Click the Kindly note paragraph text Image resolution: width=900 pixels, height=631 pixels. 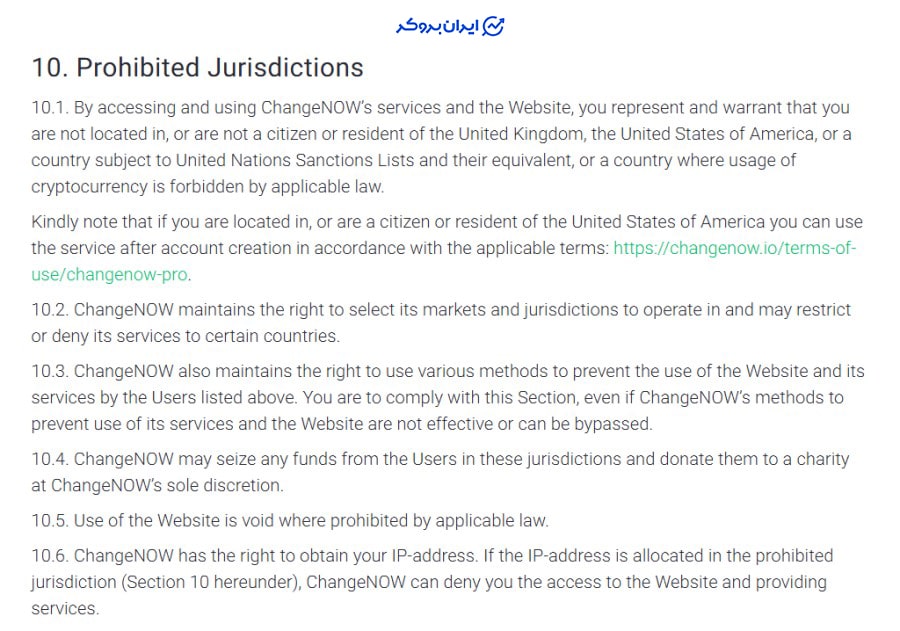447,248
